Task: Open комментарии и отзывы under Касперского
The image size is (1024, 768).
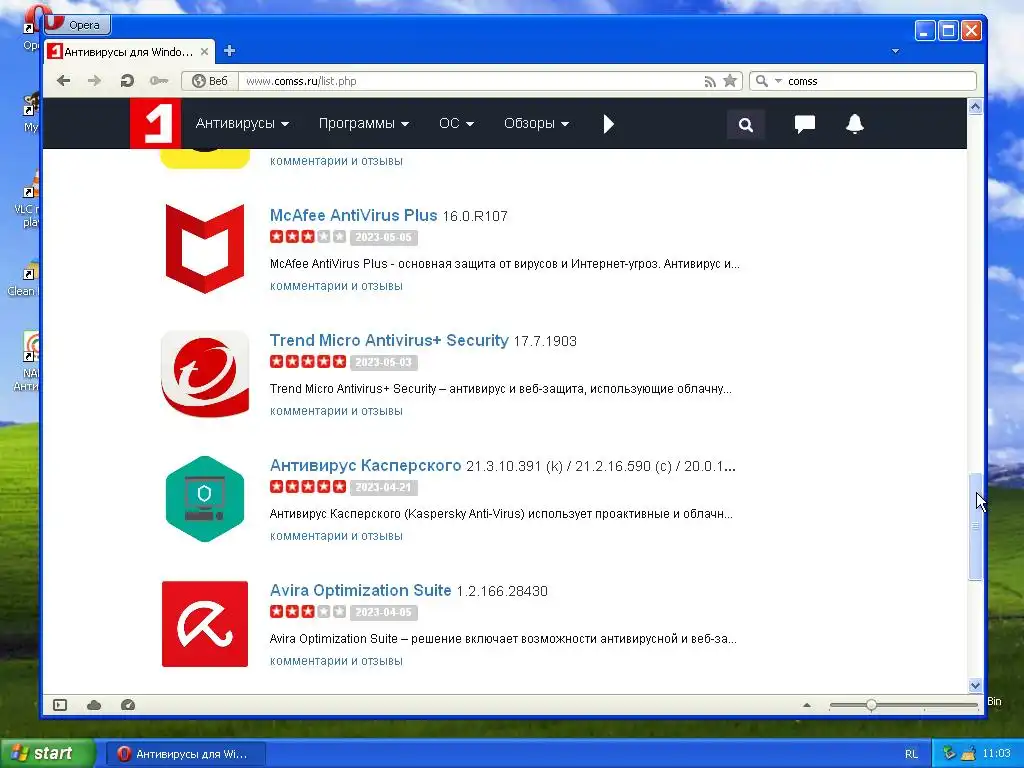Action: coord(336,536)
